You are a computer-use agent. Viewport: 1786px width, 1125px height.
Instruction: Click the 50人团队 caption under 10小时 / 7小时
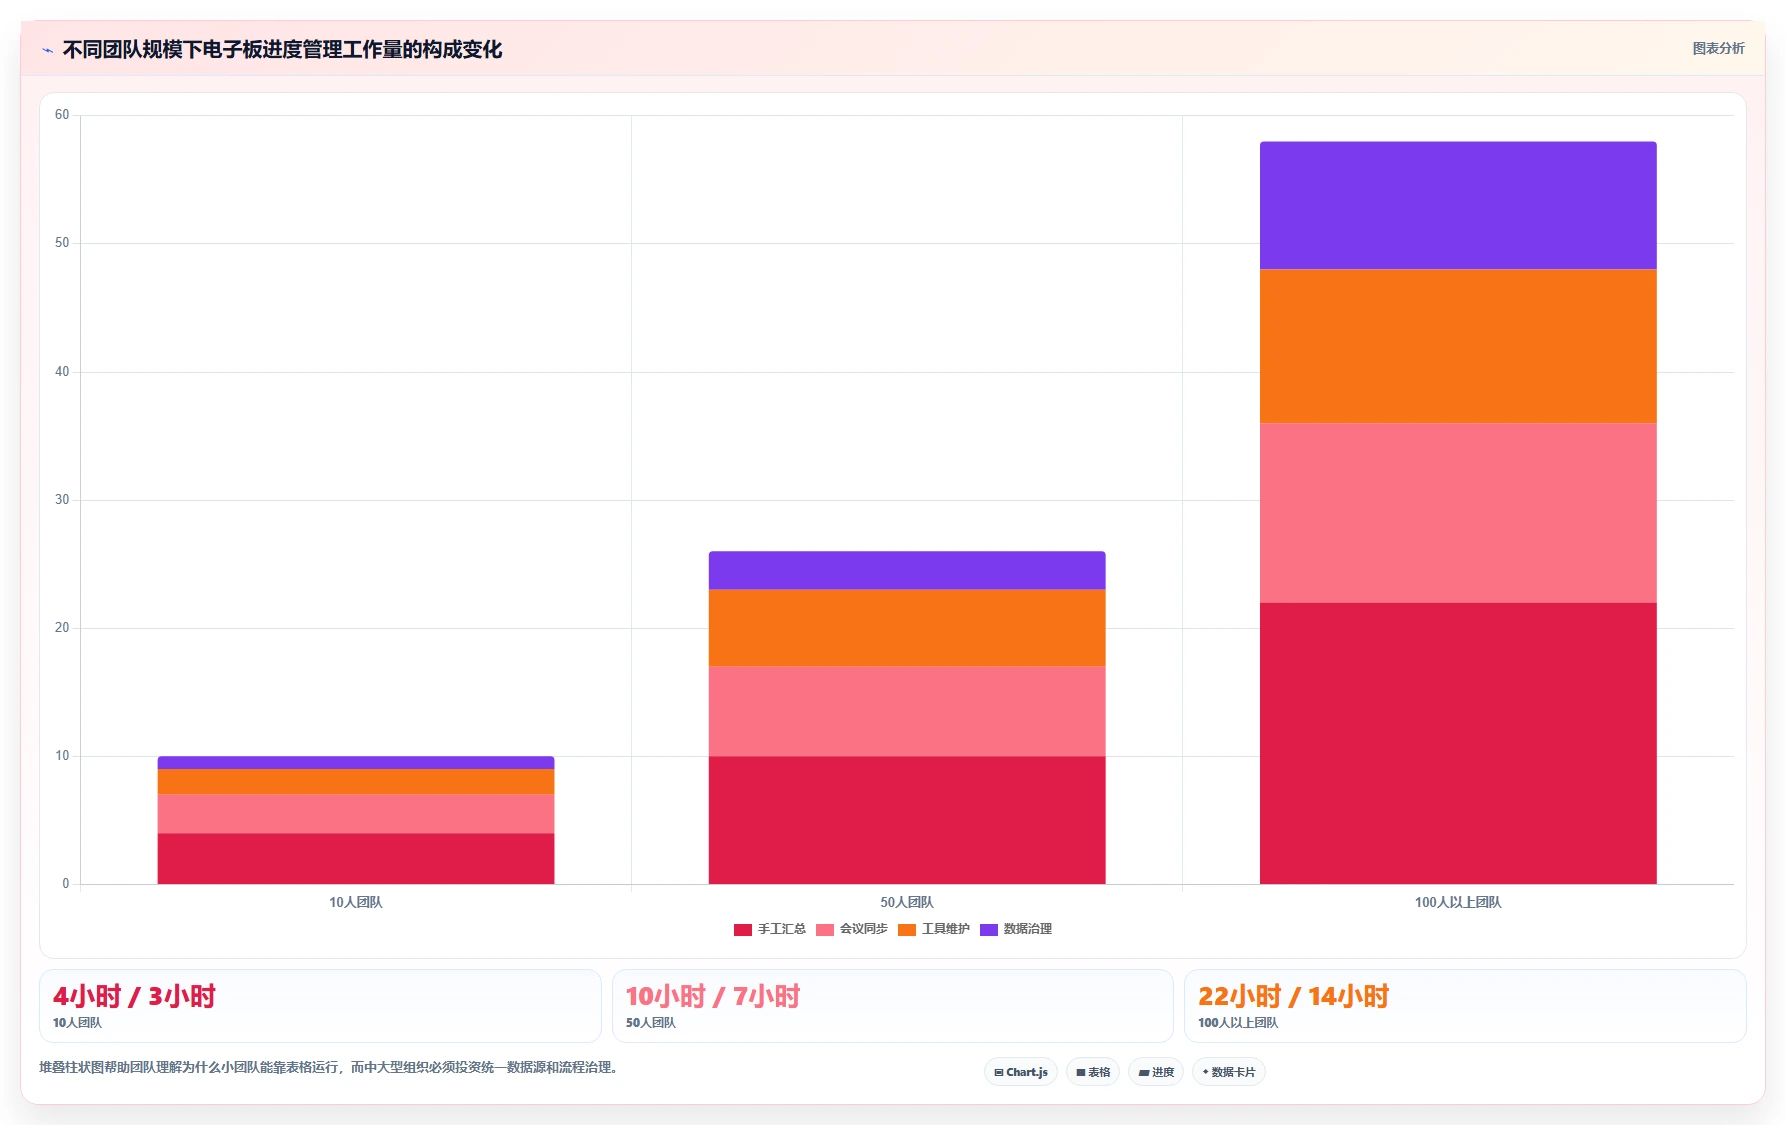click(651, 1023)
